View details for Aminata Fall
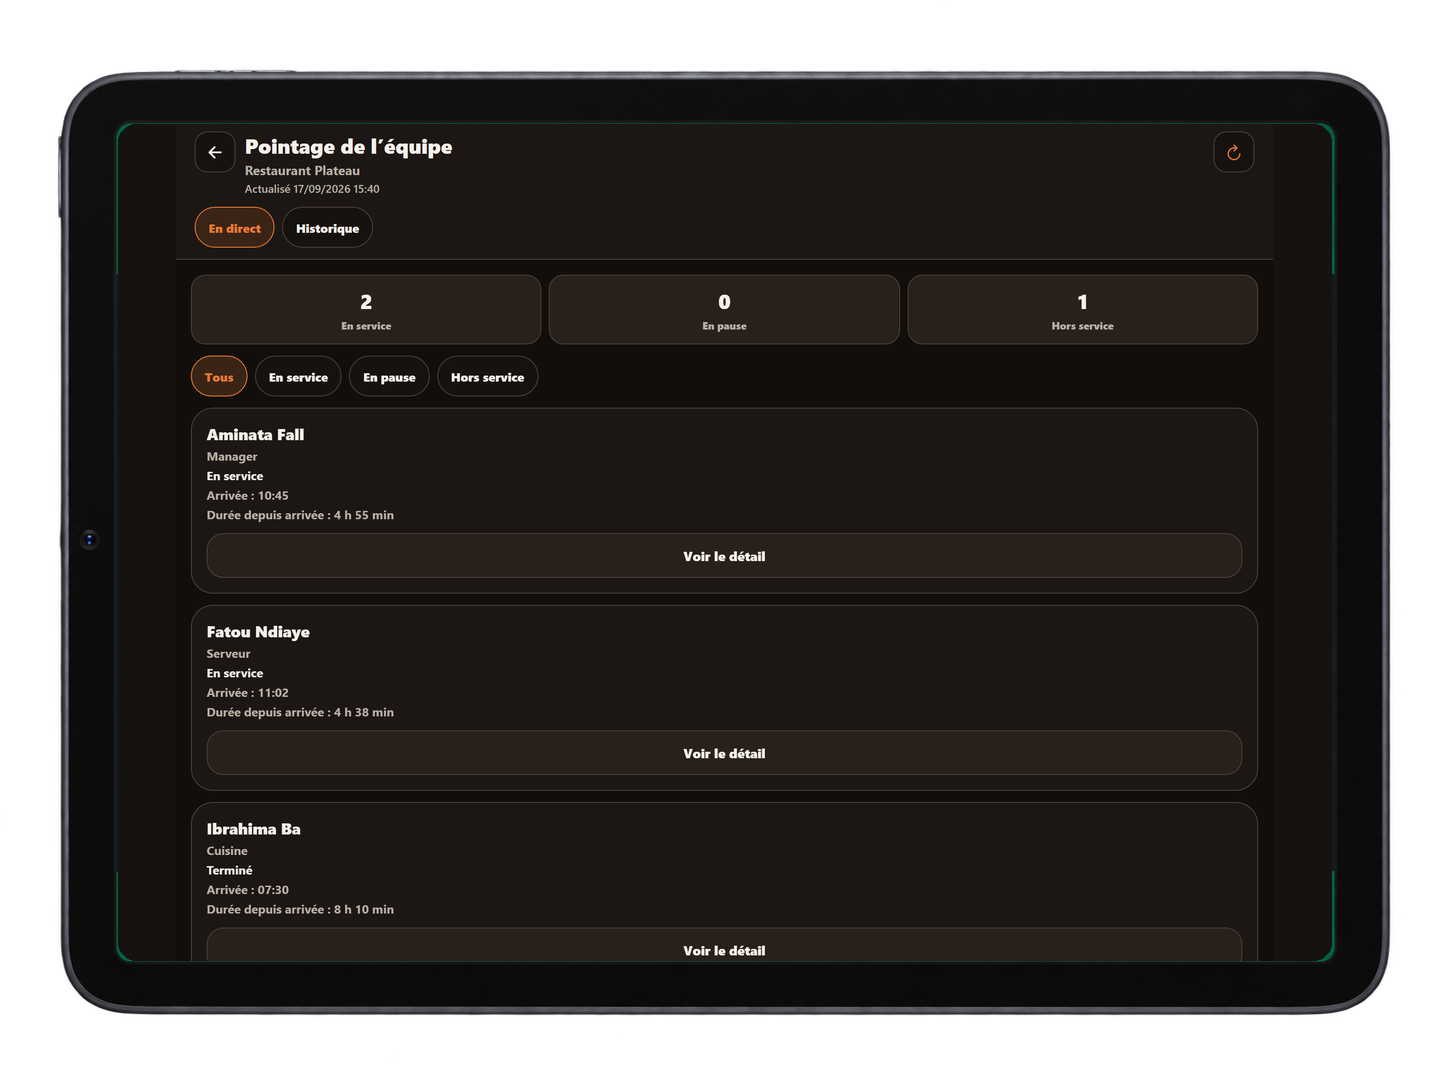This screenshot has width=1448, height=1086. [724, 556]
